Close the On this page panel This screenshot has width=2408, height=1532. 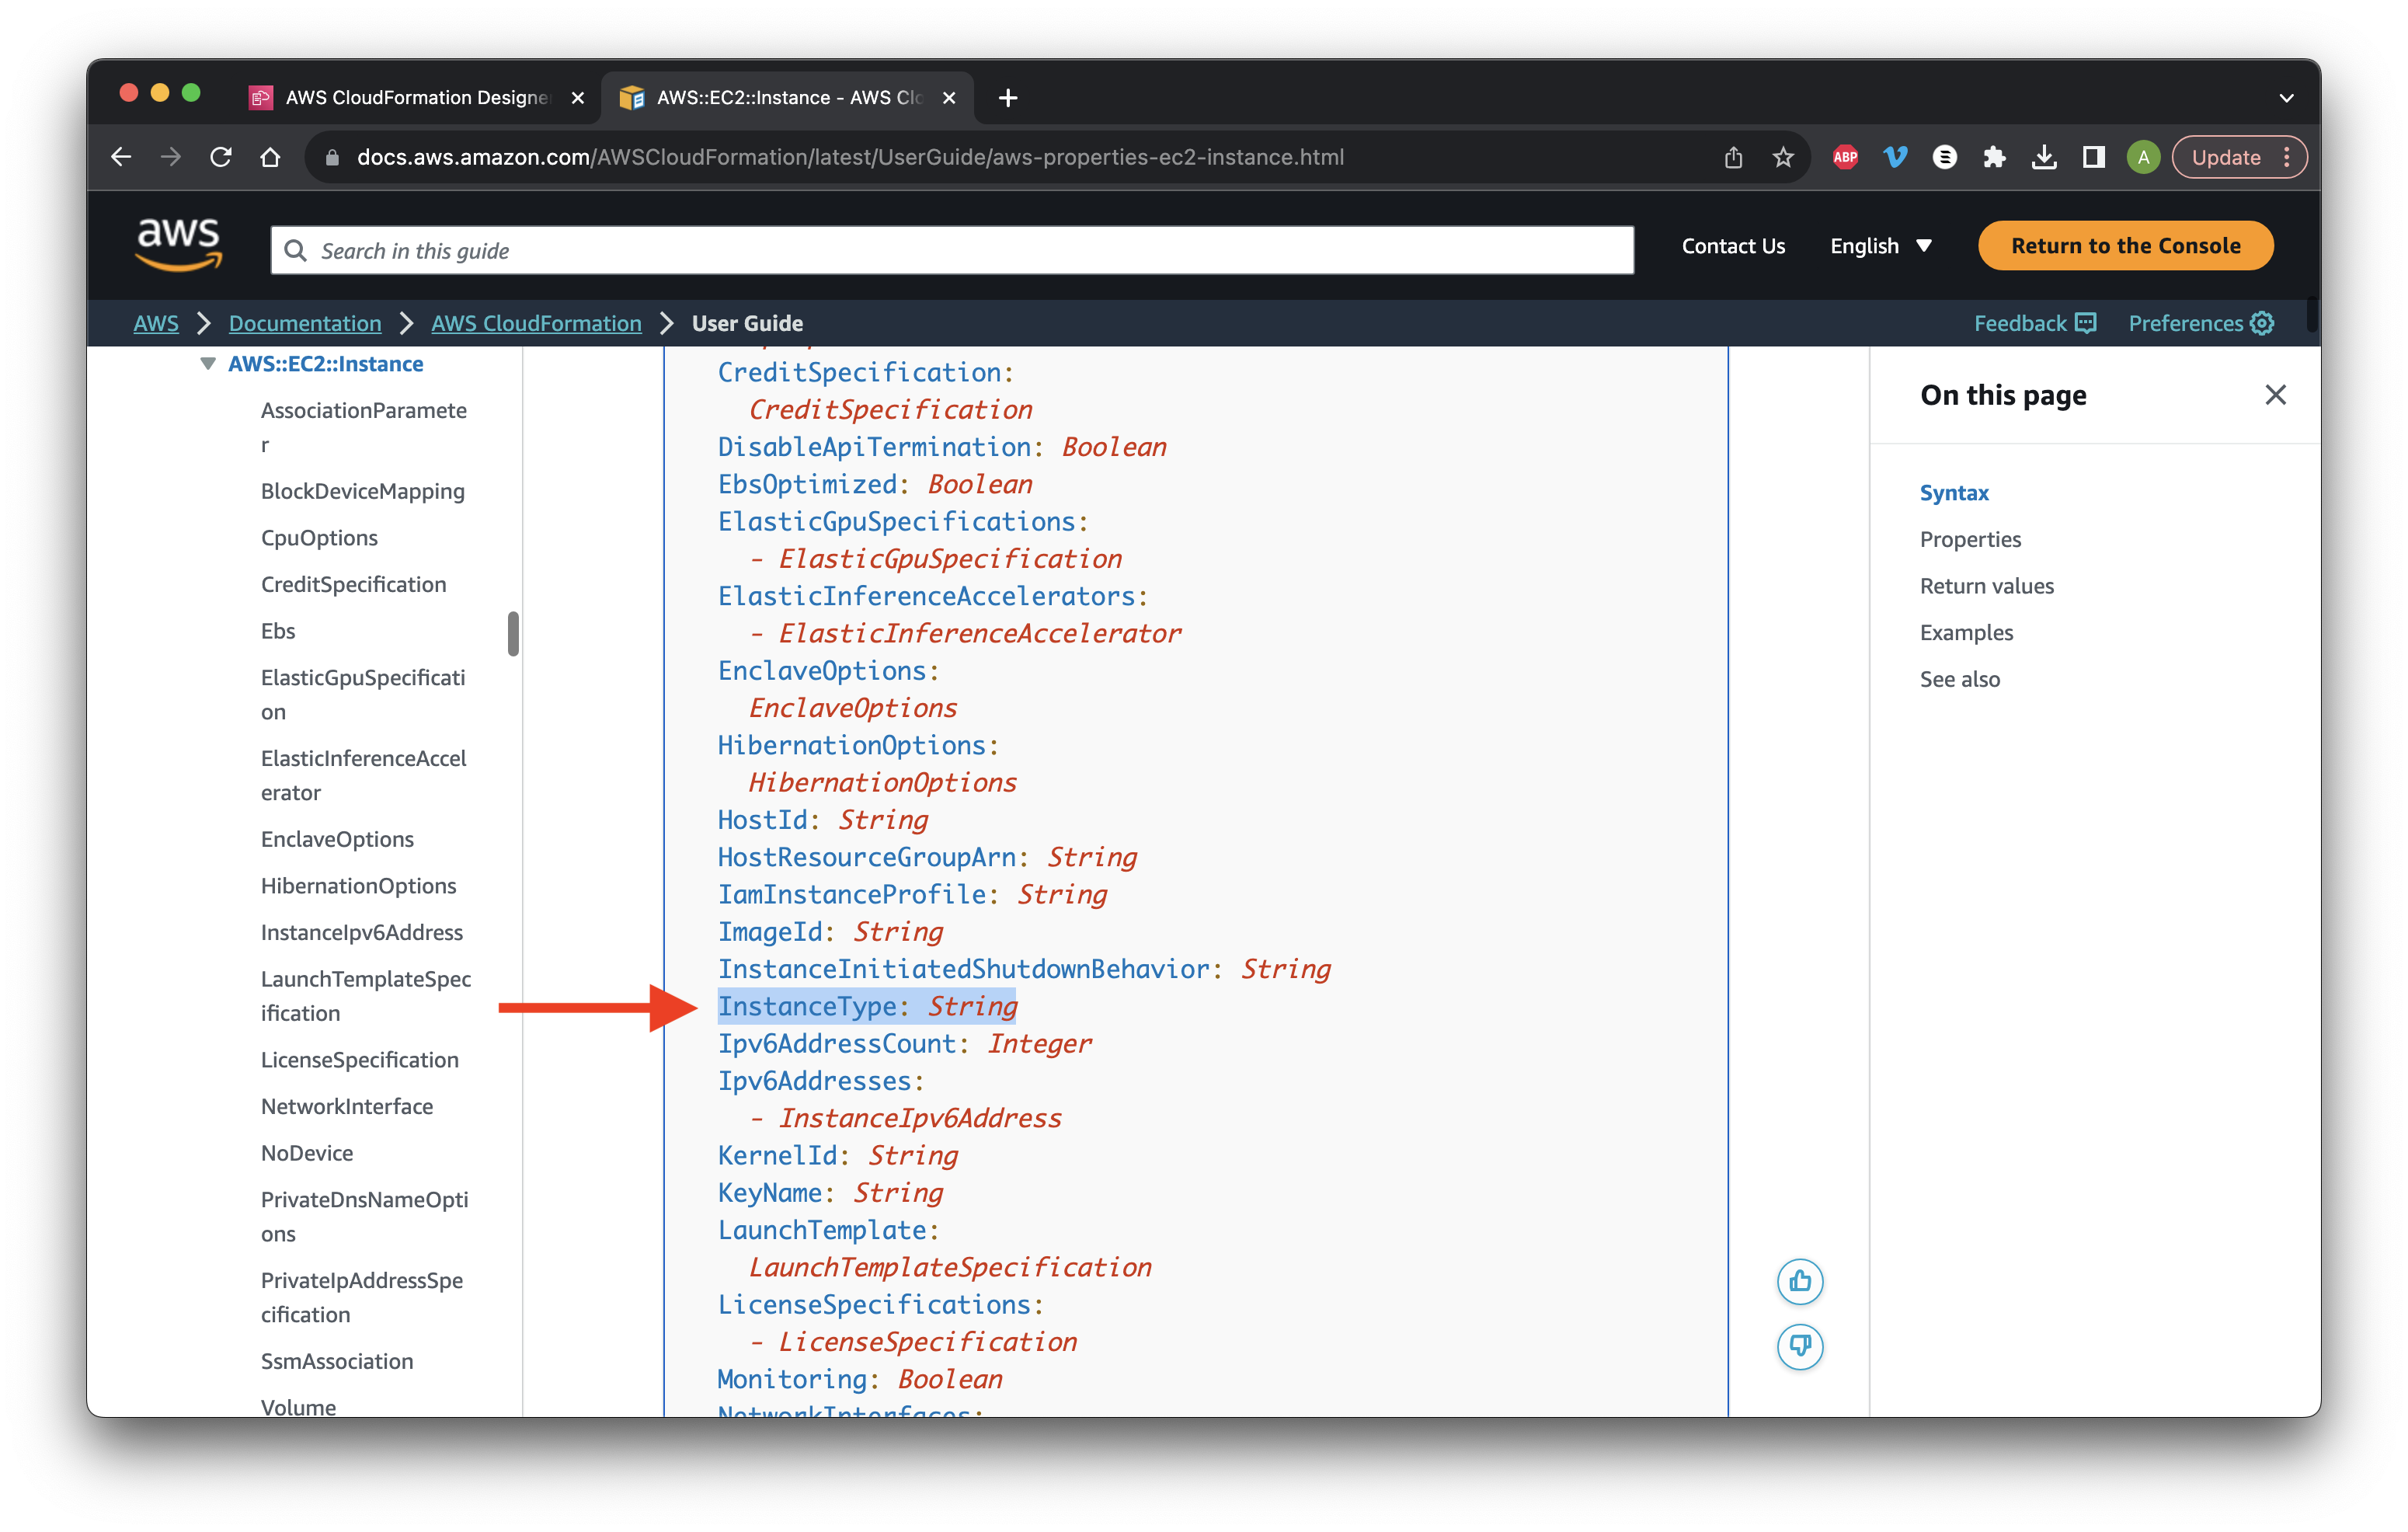pyautogui.click(x=2275, y=395)
